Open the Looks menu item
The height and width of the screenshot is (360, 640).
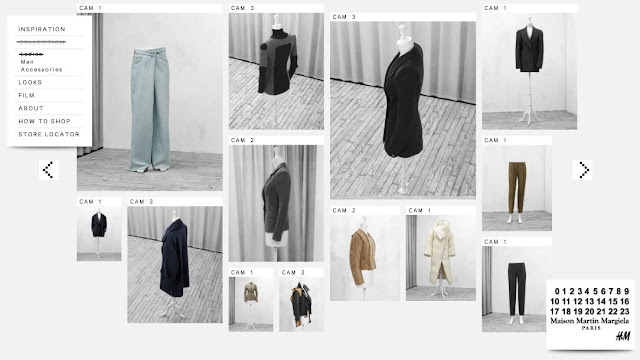pyautogui.click(x=30, y=82)
